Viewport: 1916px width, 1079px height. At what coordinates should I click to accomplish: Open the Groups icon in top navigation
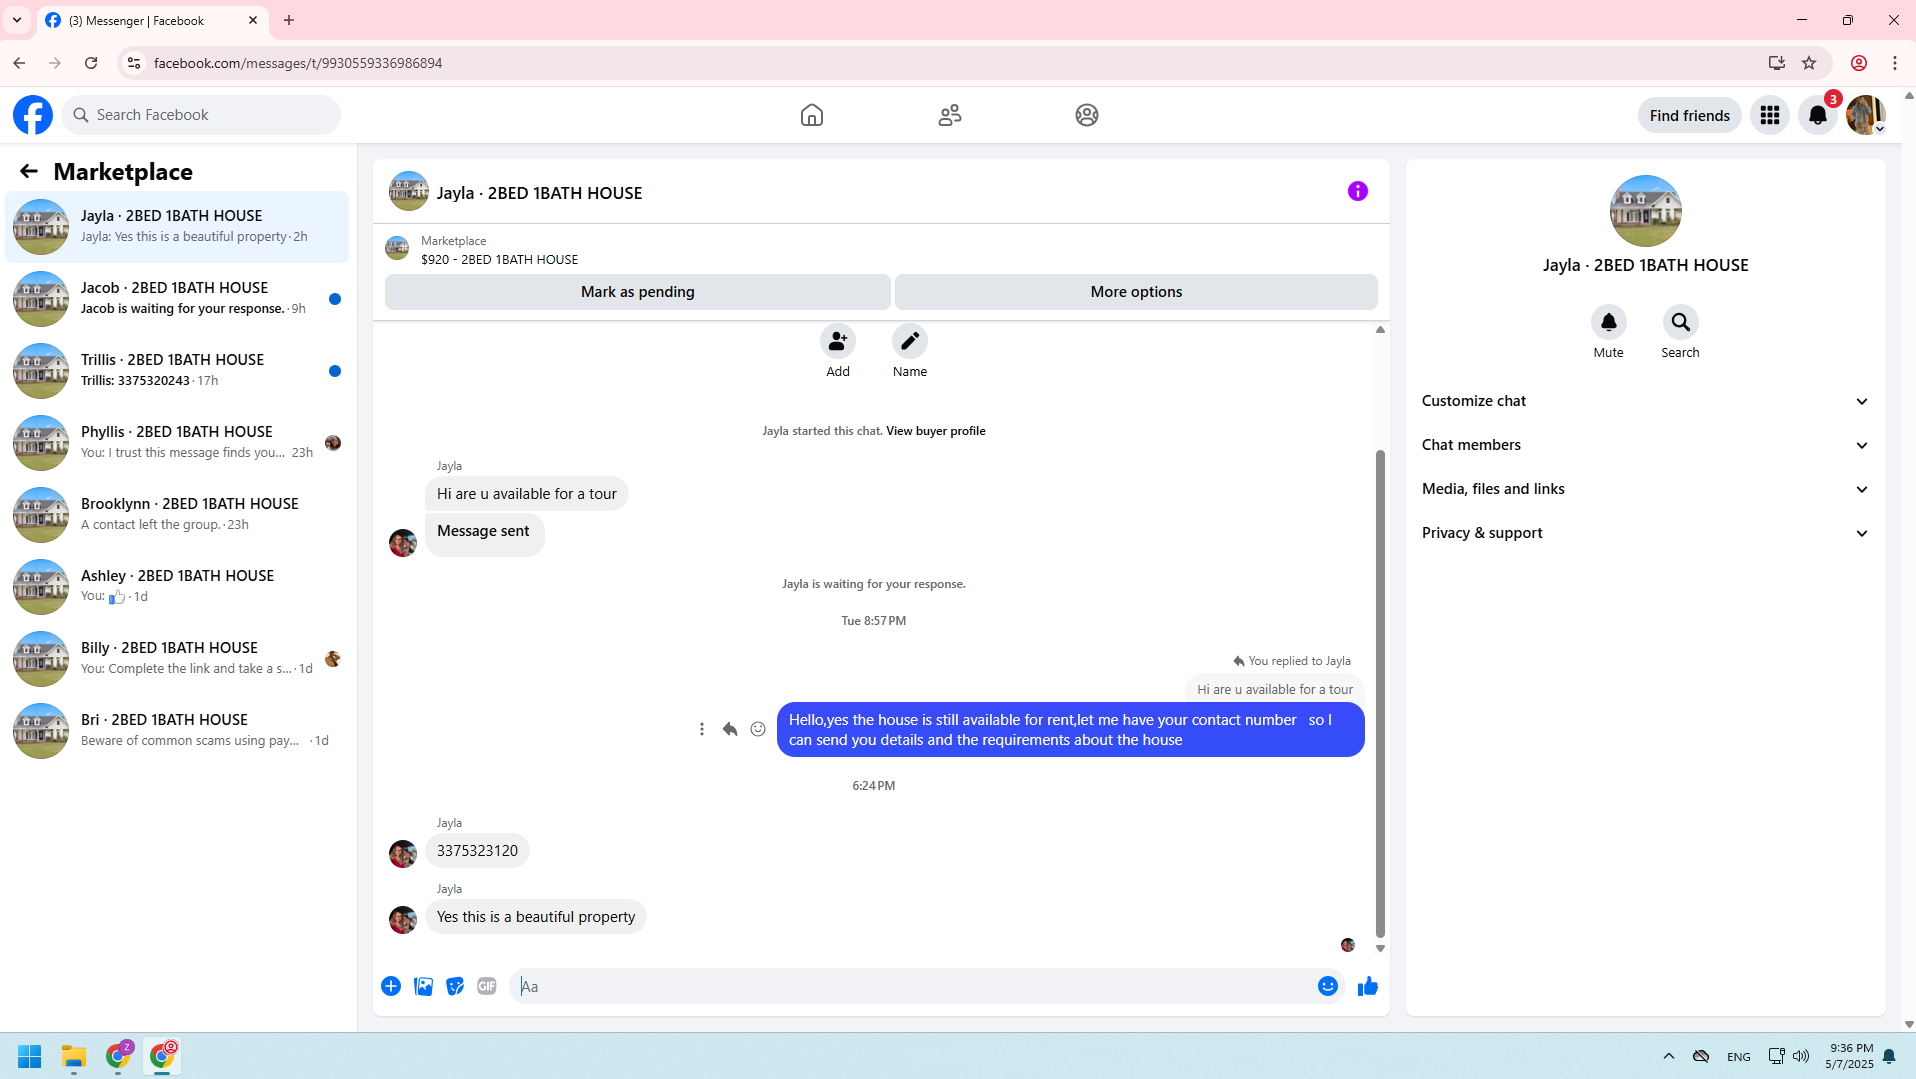click(x=1087, y=115)
